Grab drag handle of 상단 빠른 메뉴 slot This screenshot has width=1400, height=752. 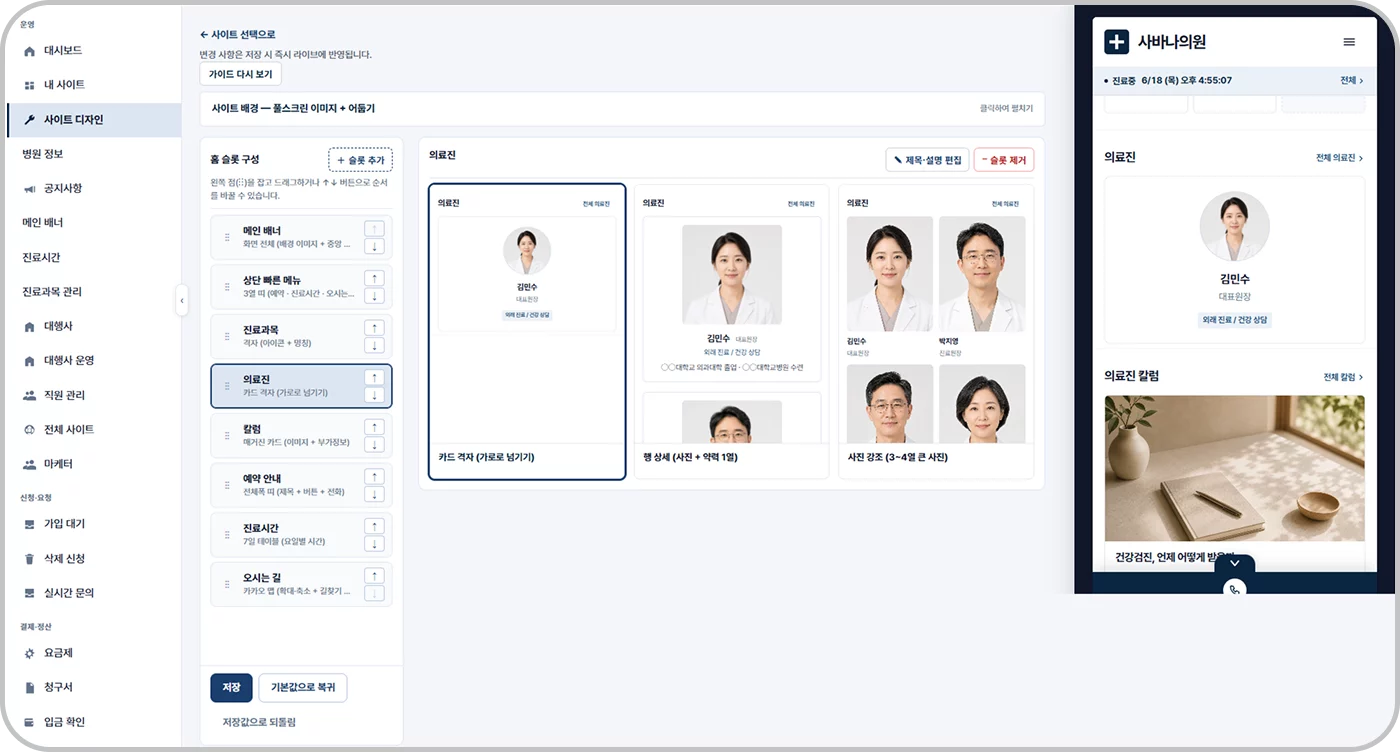pos(227,287)
